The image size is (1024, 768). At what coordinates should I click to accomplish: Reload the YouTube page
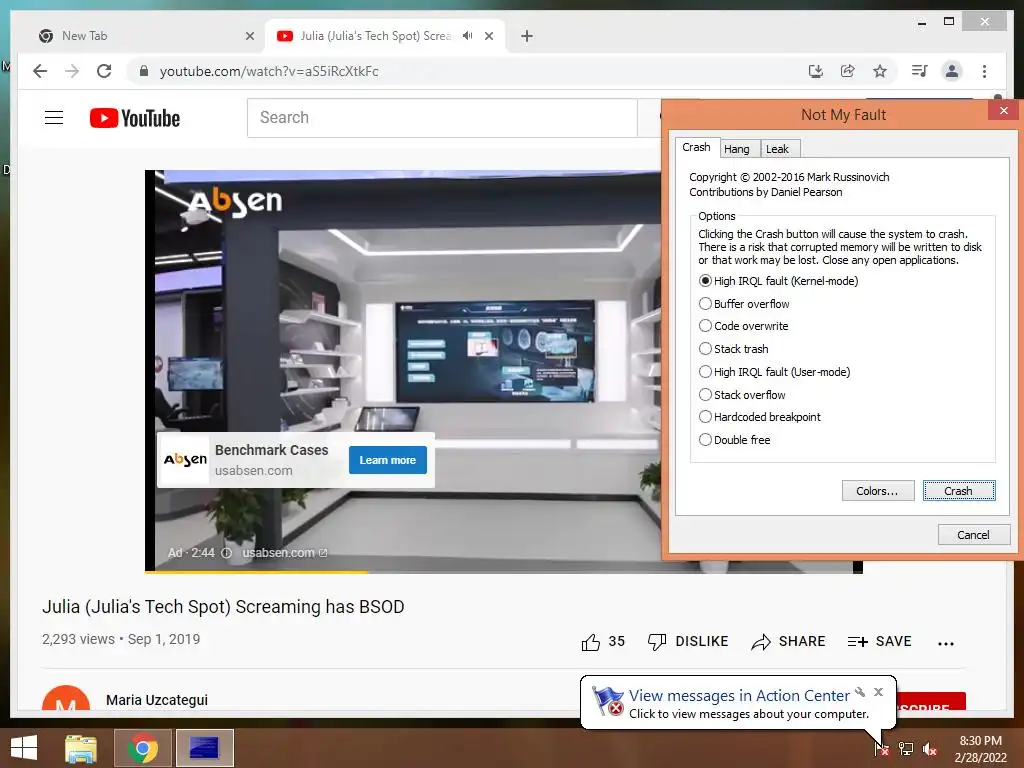[104, 71]
